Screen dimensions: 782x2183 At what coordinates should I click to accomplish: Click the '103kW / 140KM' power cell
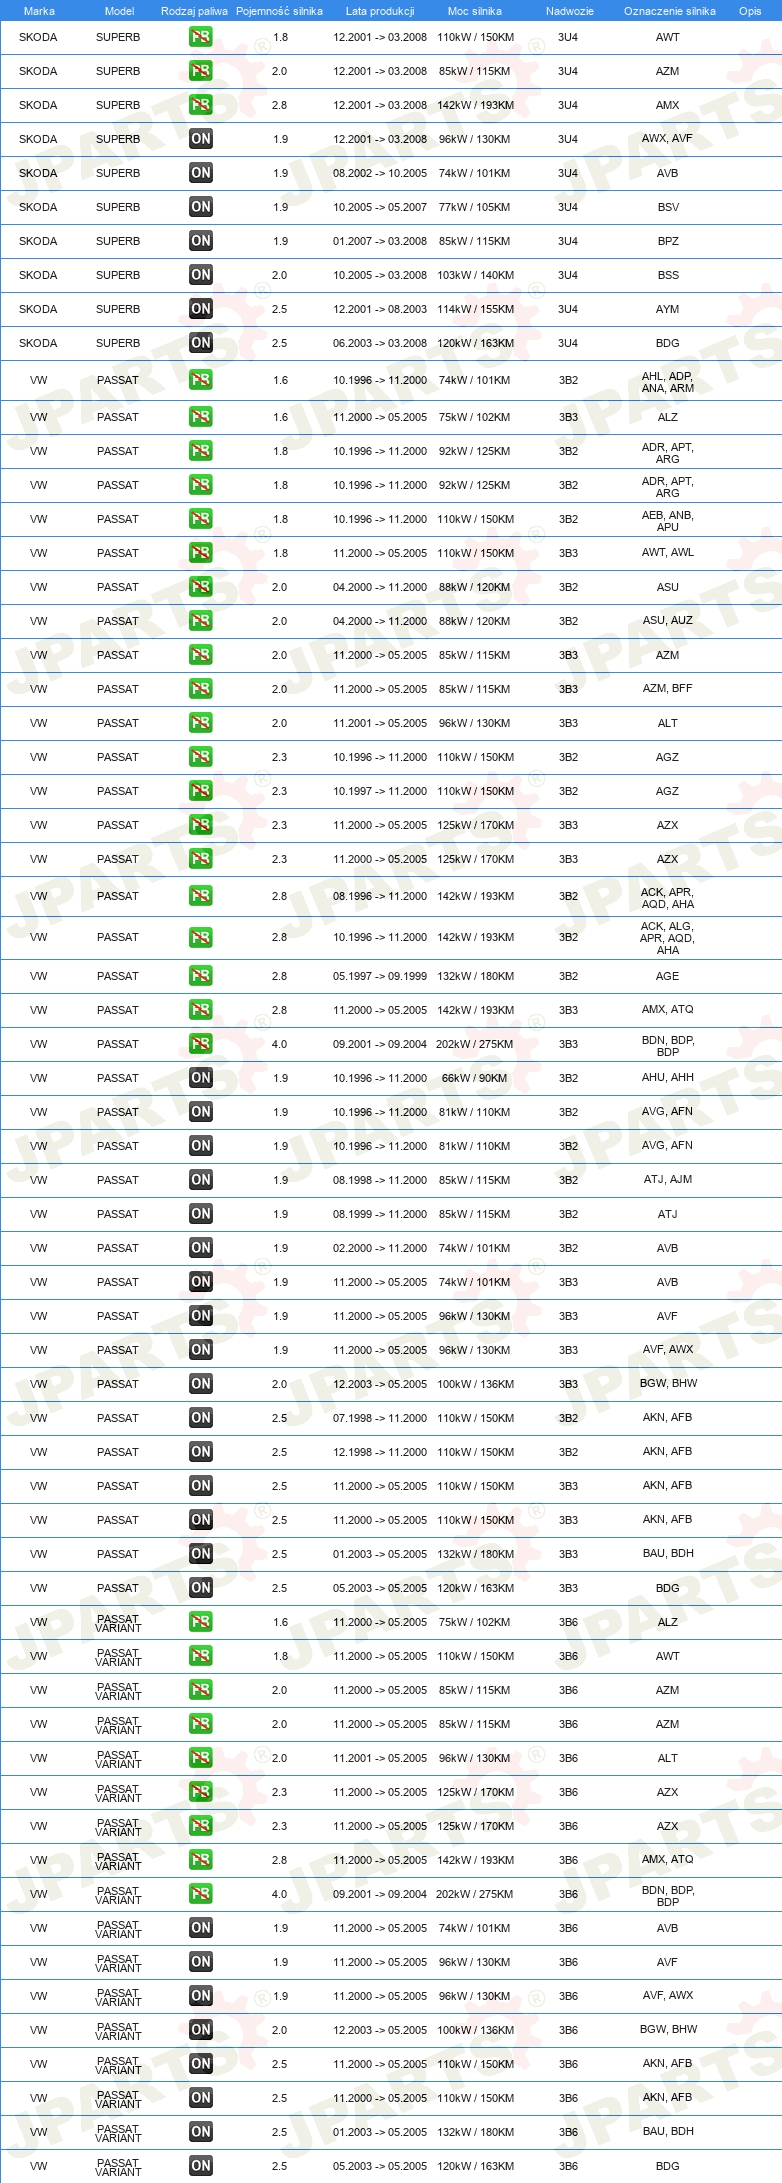click(475, 275)
